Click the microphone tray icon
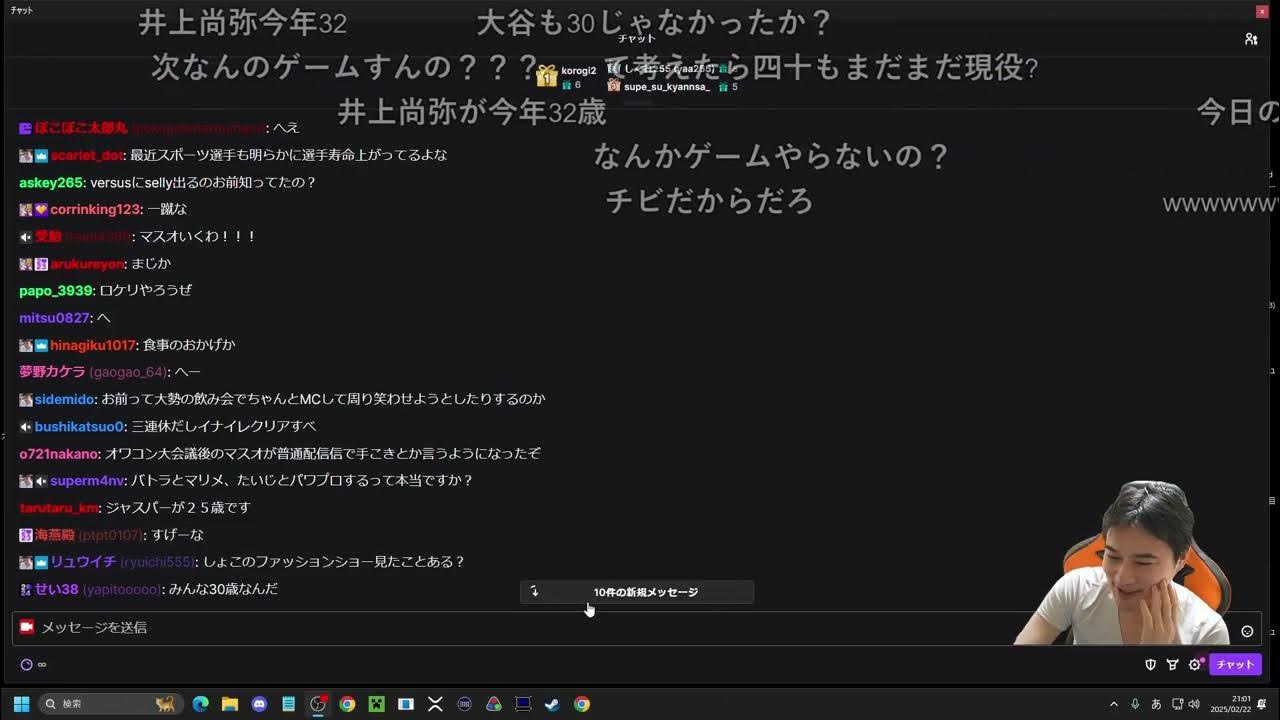This screenshot has width=1280, height=720. [x=1135, y=704]
